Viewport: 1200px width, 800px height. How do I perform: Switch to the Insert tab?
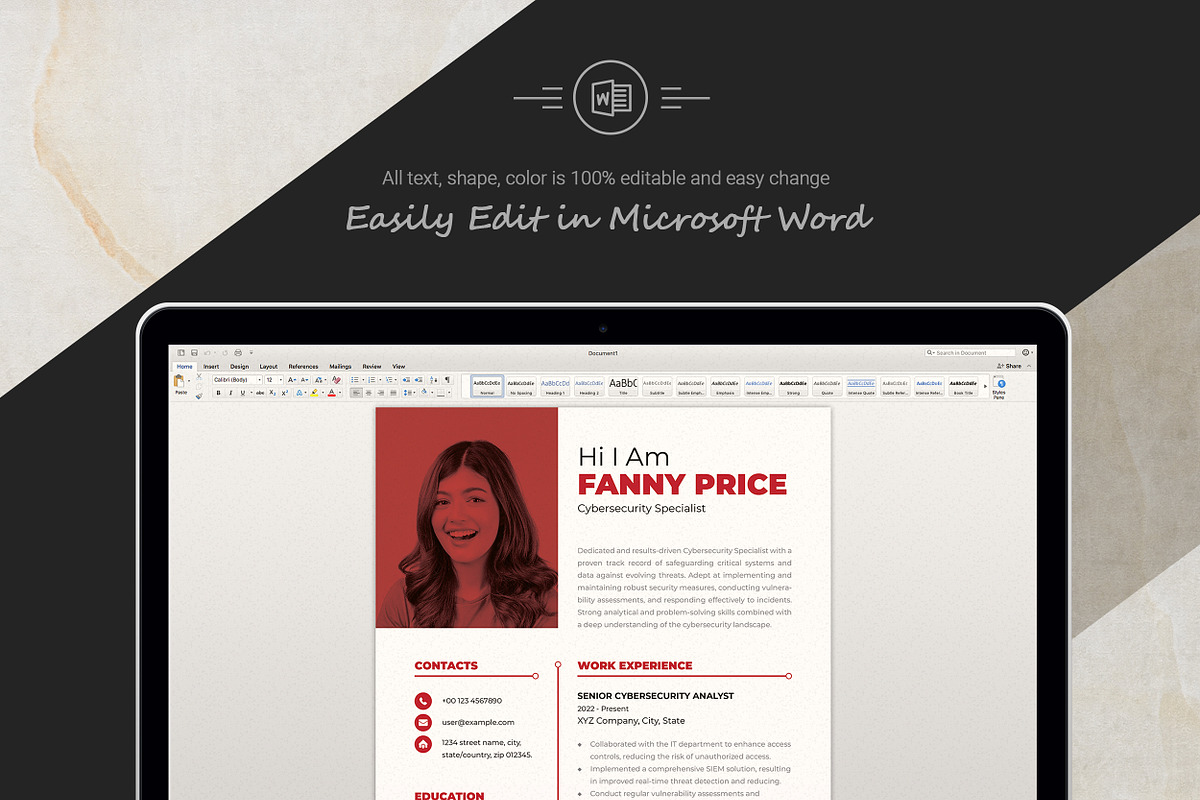tap(211, 367)
